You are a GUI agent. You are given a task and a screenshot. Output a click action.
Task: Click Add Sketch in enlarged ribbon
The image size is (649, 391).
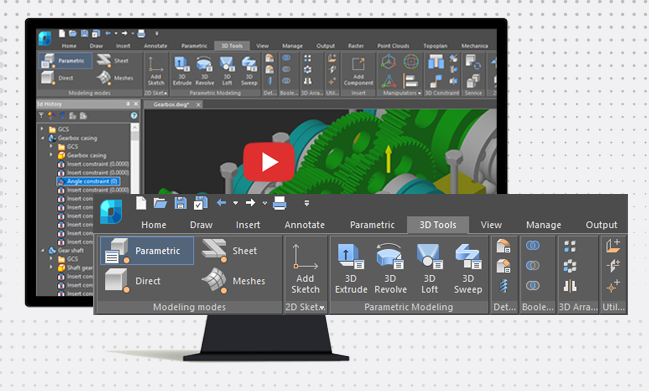(x=305, y=269)
